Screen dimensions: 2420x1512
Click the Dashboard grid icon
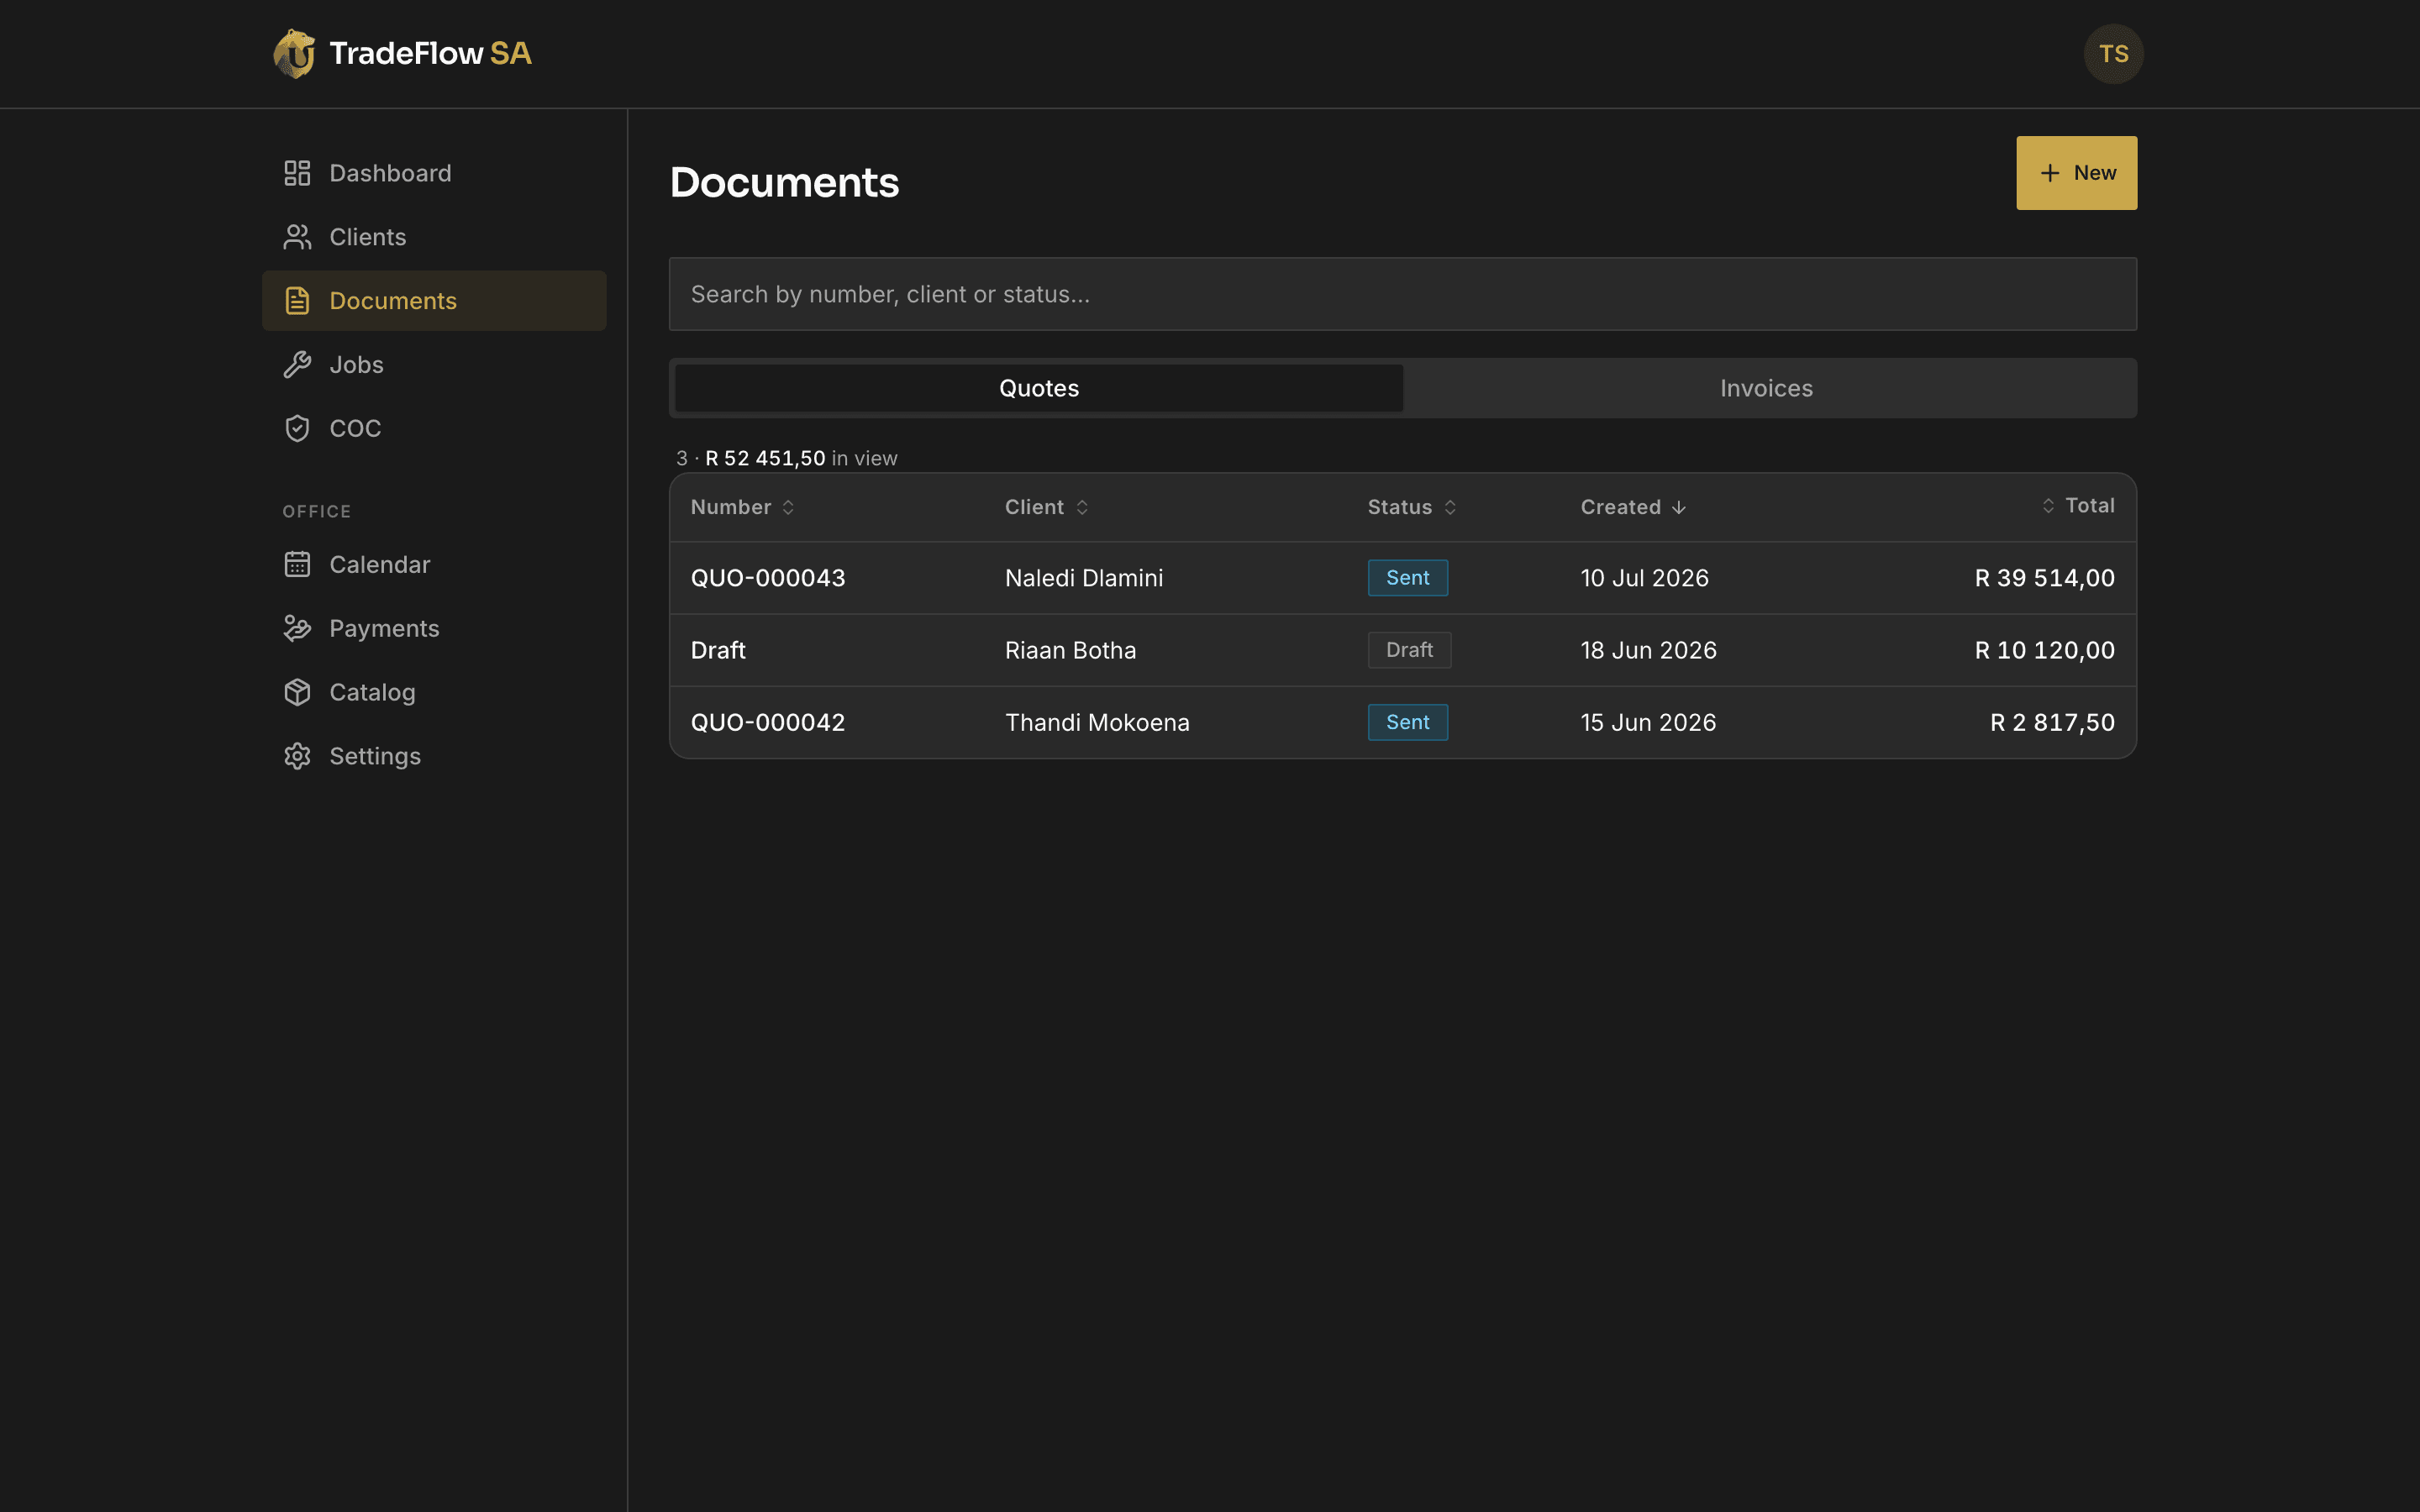click(x=297, y=173)
